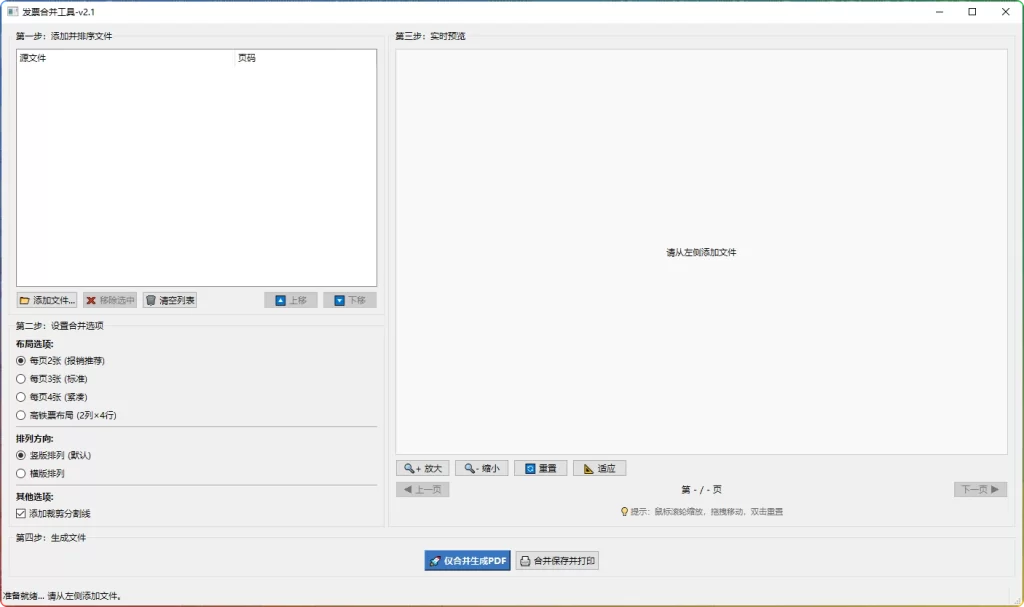Click the 缩小 zoom-out magnifier button
The height and width of the screenshot is (607, 1024).
pos(481,468)
